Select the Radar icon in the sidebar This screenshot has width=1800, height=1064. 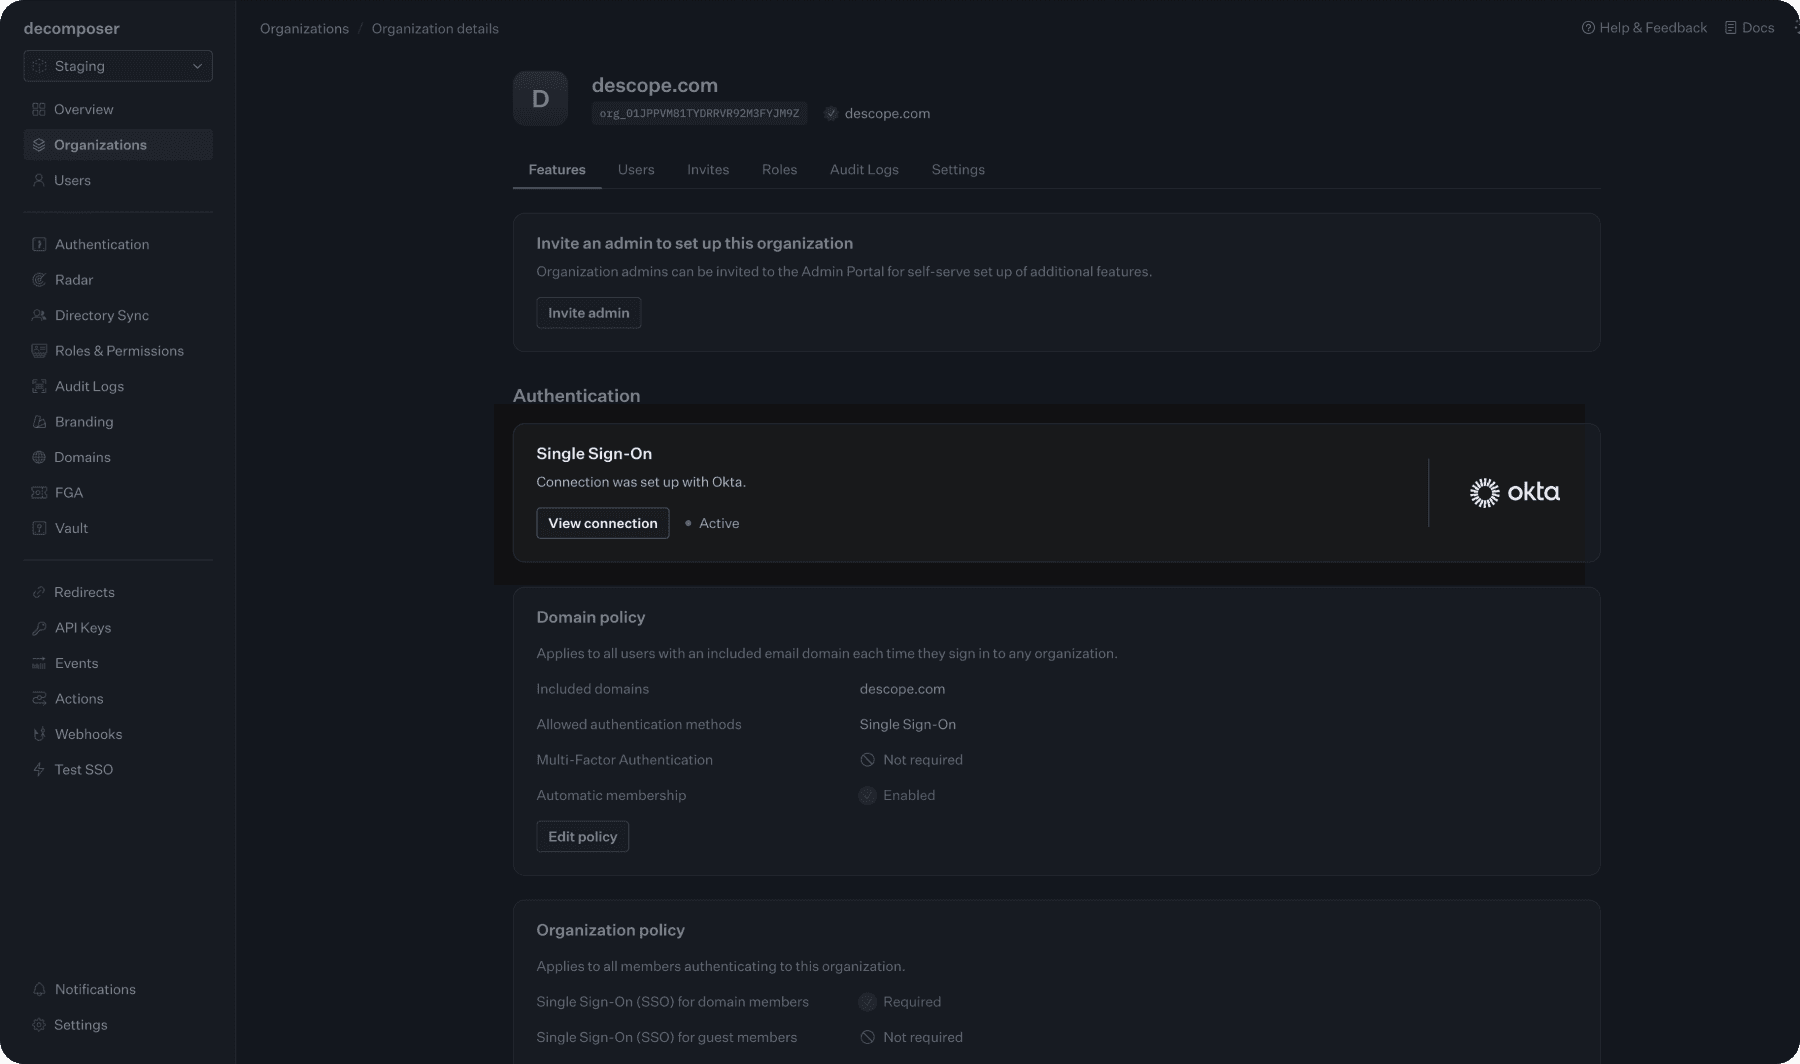39,280
